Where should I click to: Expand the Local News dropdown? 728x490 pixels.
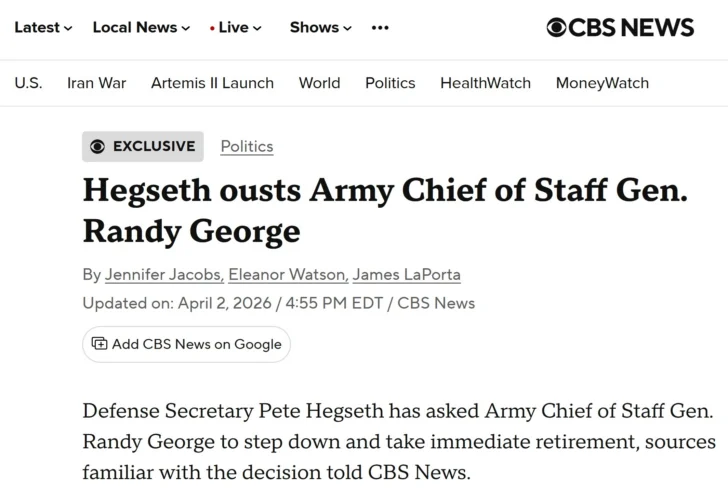click(x=141, y=28)
